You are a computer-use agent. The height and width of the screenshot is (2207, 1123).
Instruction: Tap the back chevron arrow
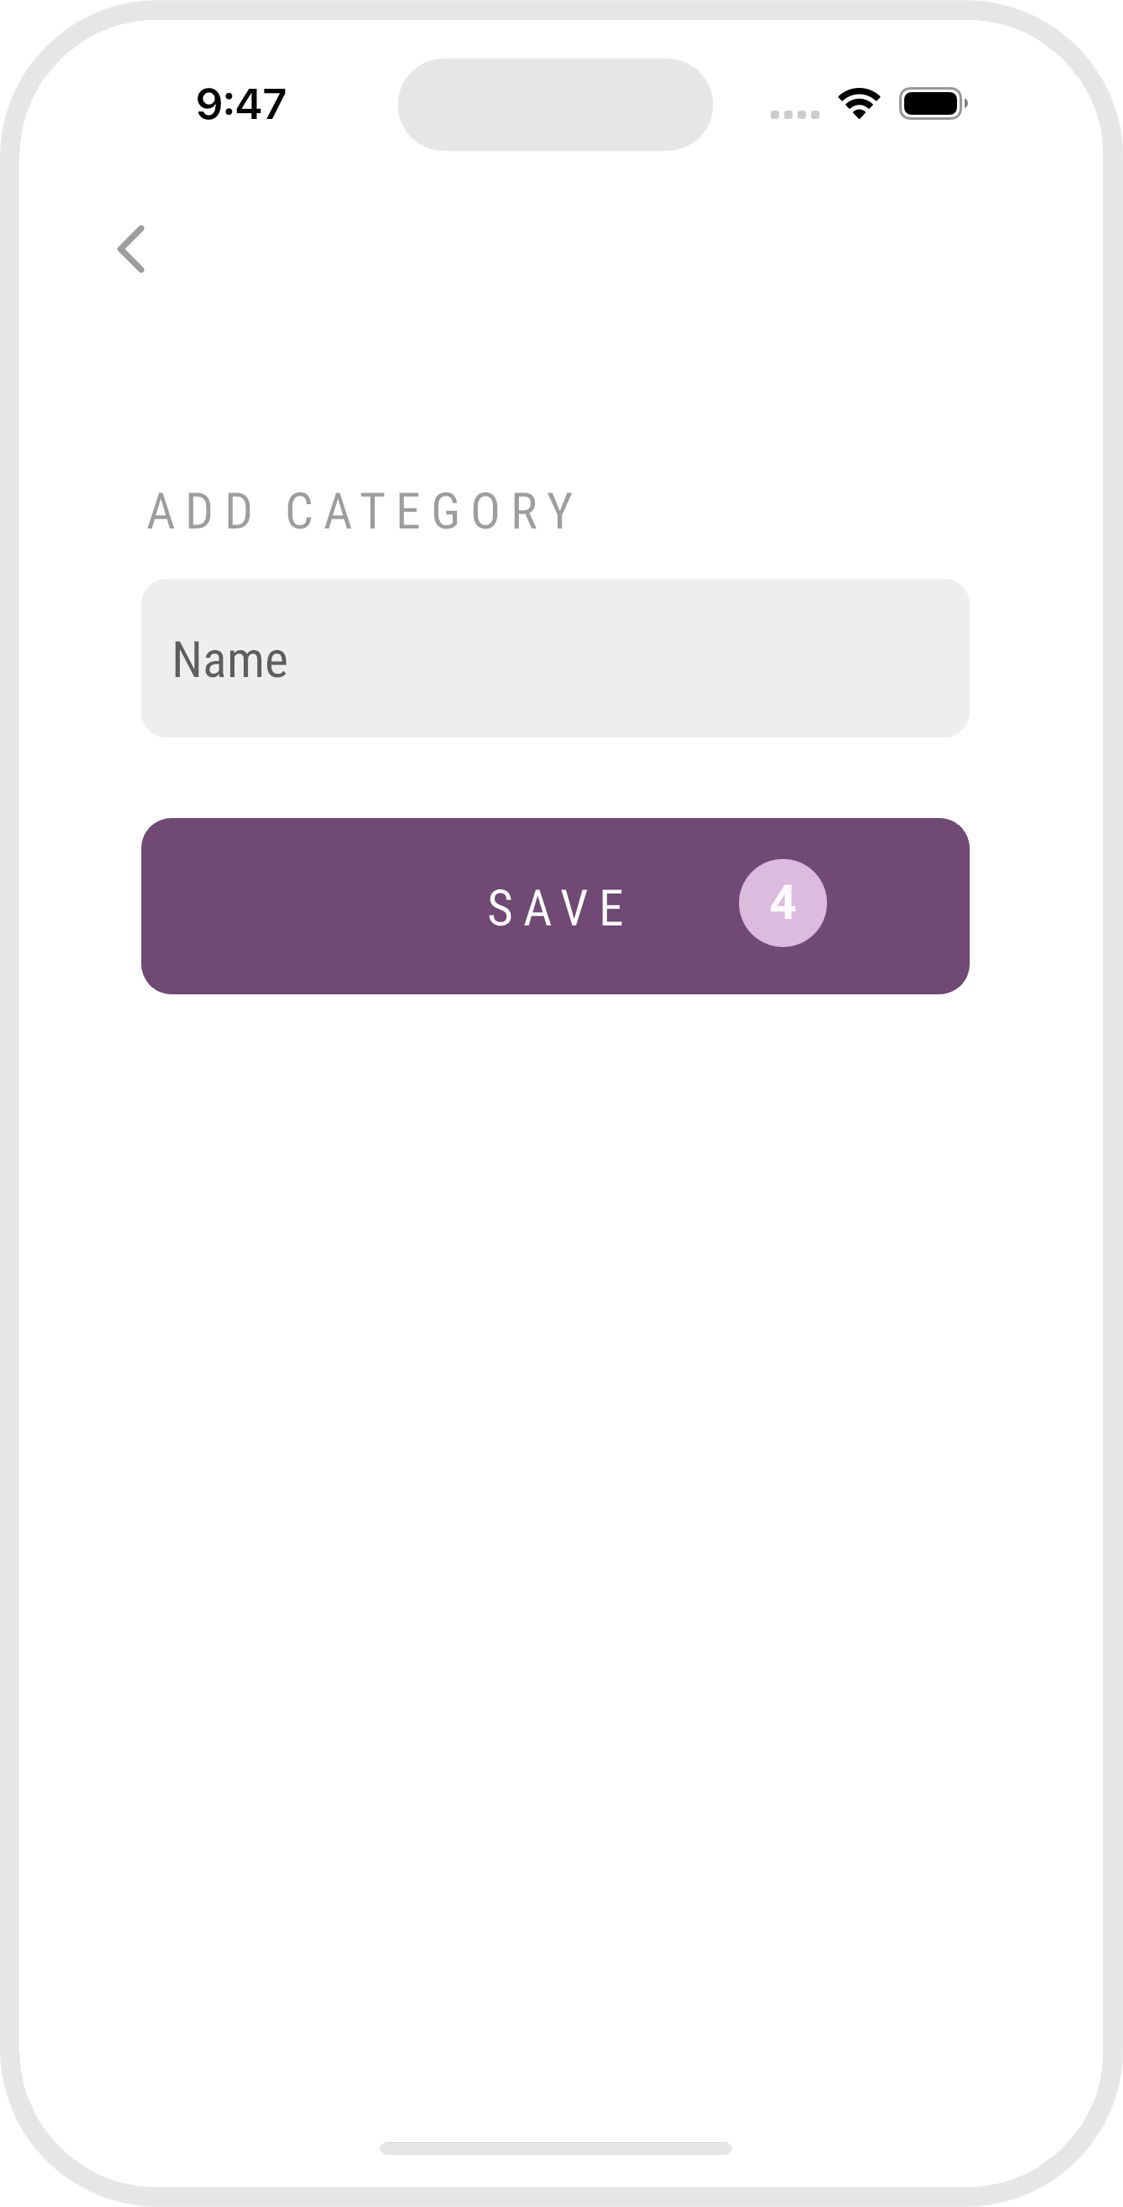pos(132,249)
